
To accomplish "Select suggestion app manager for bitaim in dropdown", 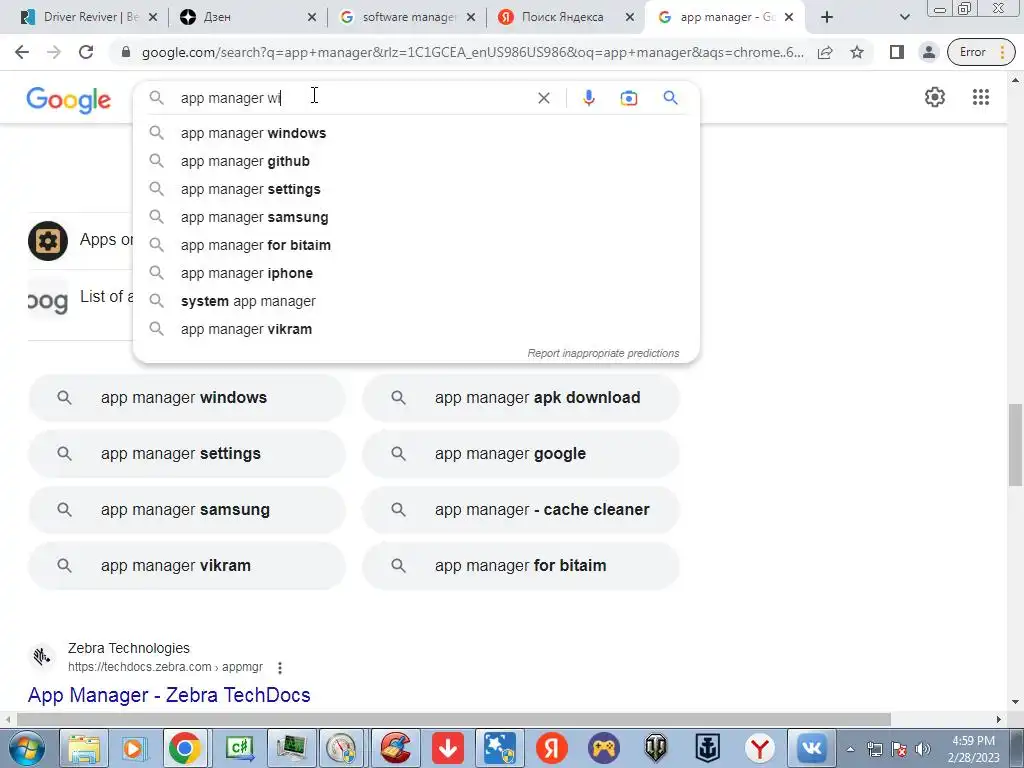I will click(416, 246).
